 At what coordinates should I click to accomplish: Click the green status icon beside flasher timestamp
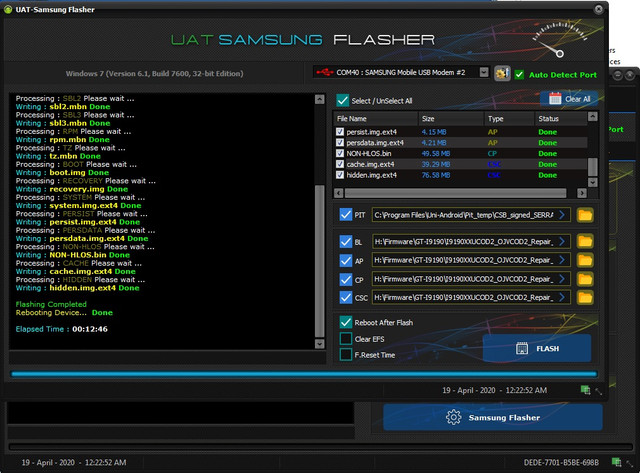585,390
